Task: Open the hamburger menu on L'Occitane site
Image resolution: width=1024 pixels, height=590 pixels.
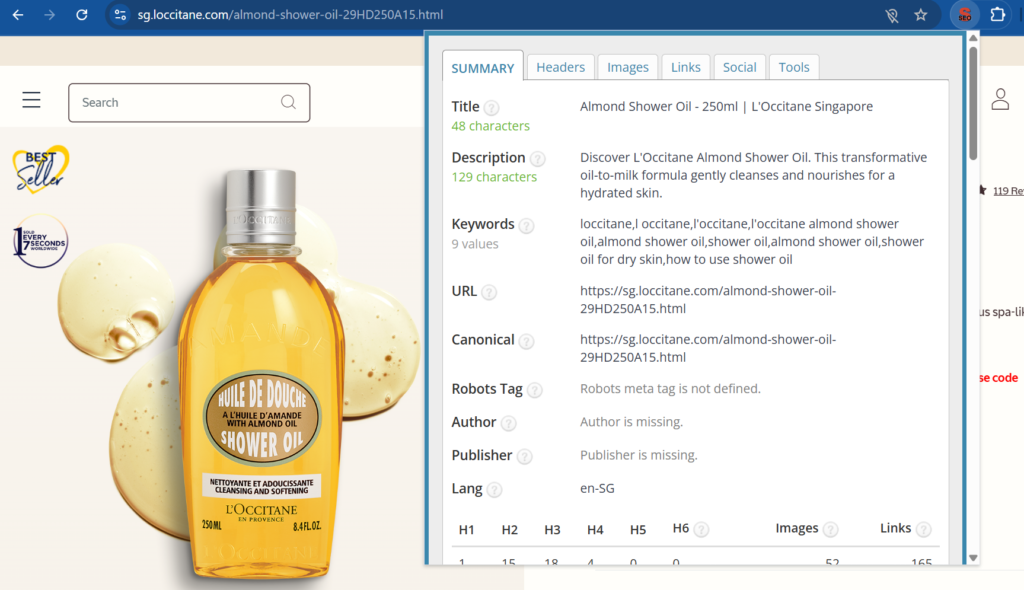Action: (31, 100)
